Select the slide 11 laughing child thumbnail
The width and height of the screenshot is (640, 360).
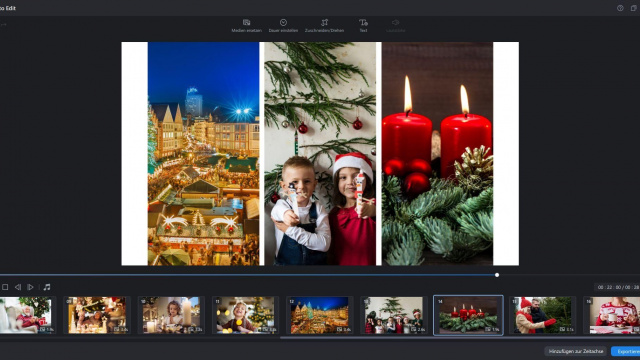245,315
